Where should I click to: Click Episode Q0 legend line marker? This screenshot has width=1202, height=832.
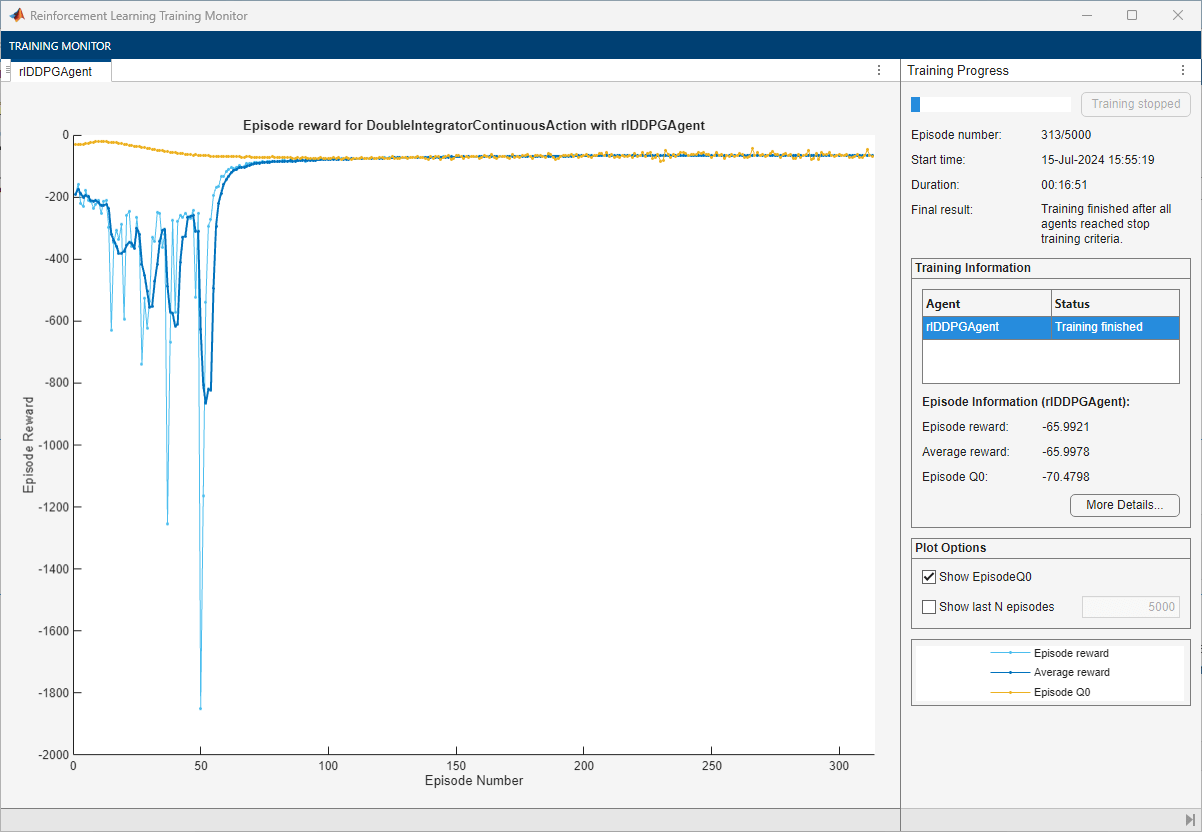point(1010,692)
